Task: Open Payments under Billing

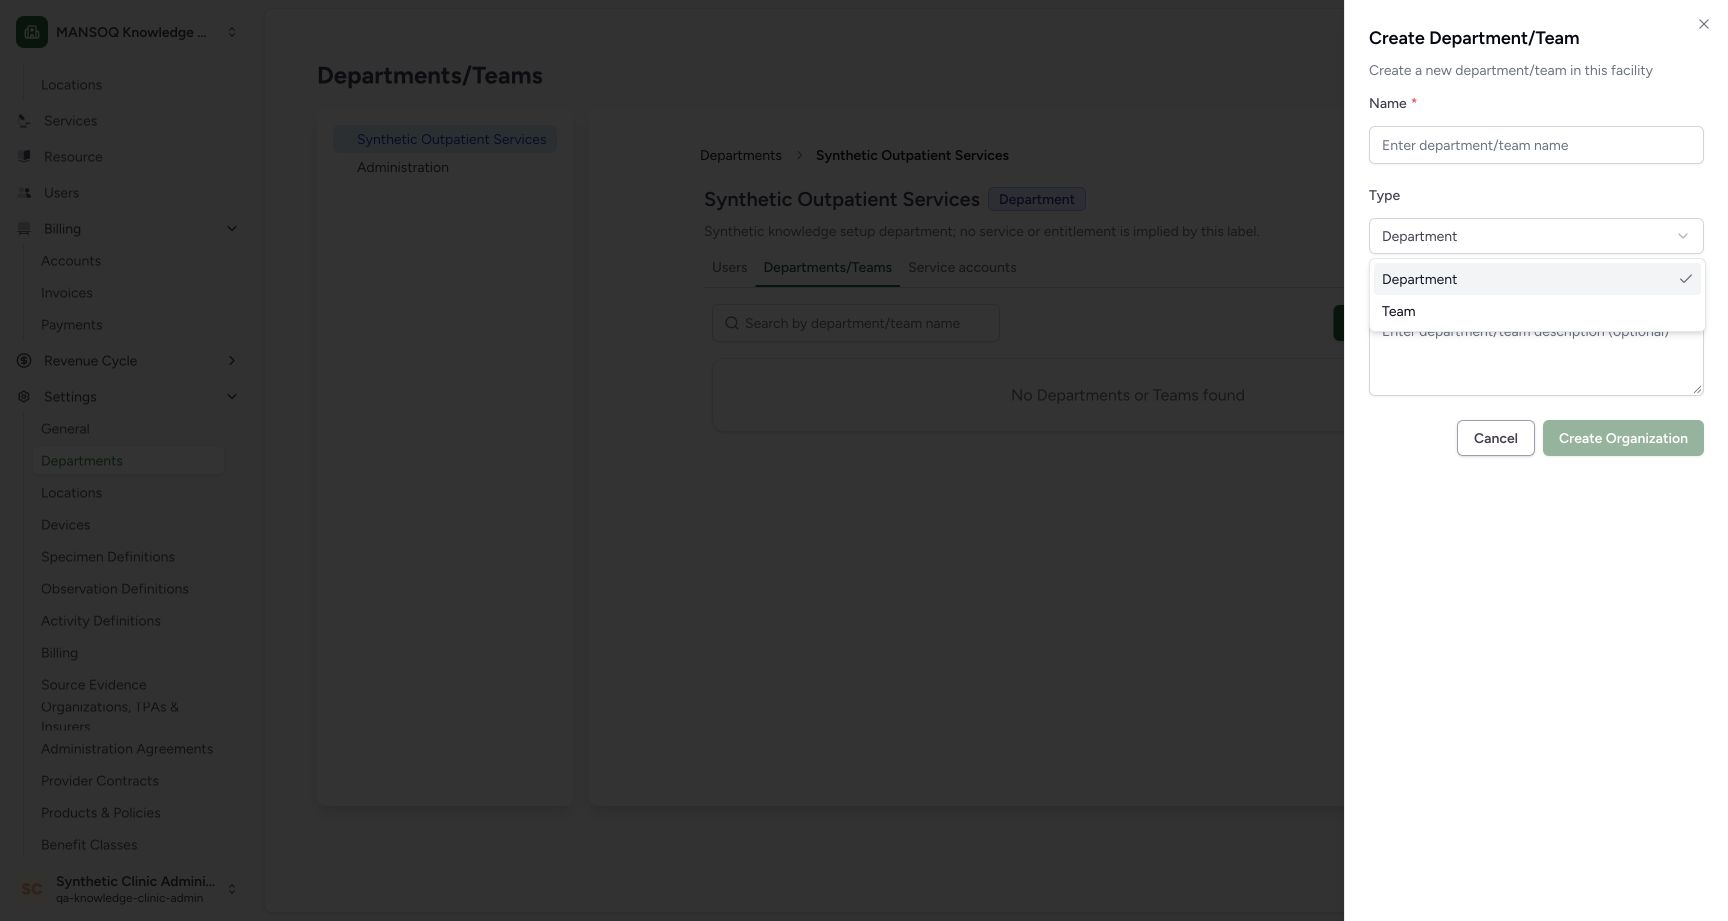Action: (72, 325)
